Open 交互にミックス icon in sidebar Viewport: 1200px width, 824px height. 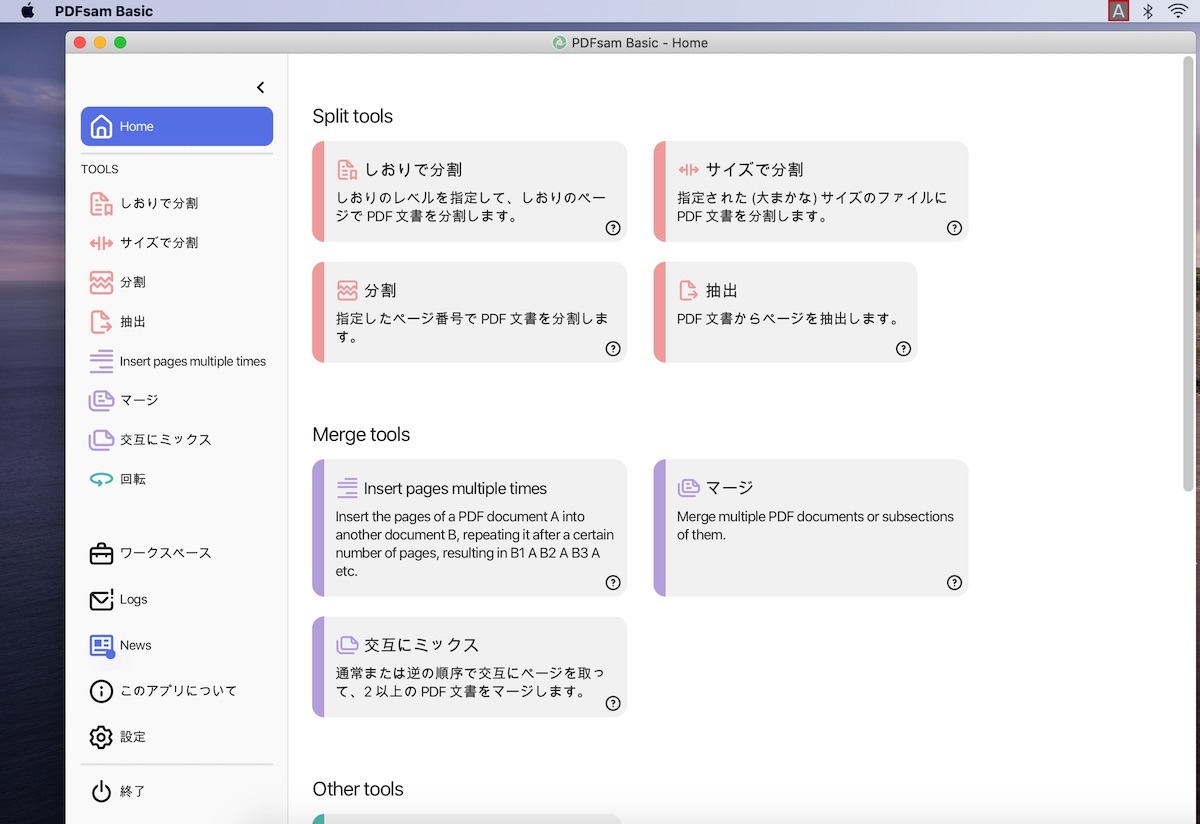101,440
